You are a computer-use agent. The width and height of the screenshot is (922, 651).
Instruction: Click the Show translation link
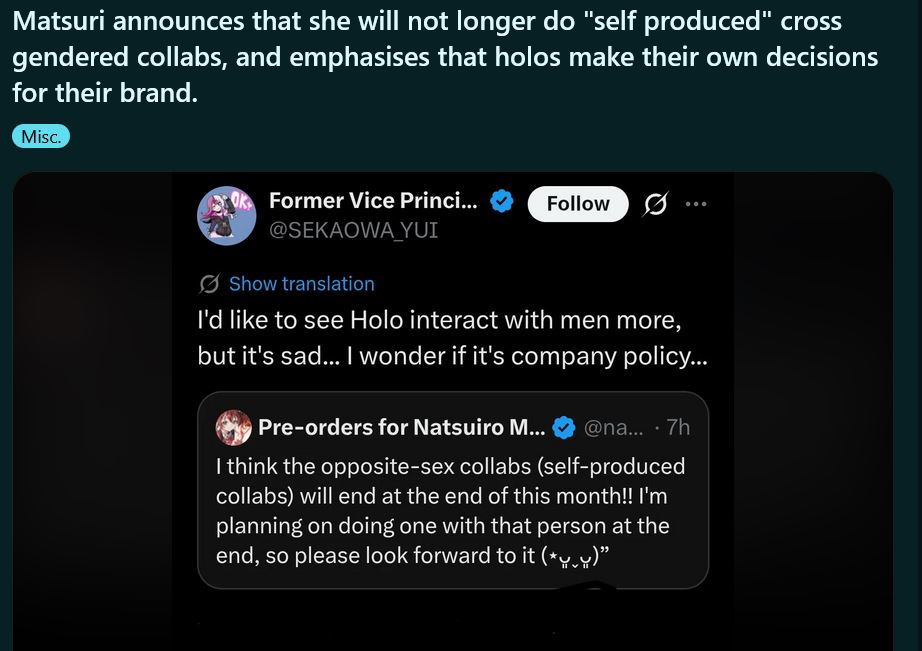(x=301, y=284)
